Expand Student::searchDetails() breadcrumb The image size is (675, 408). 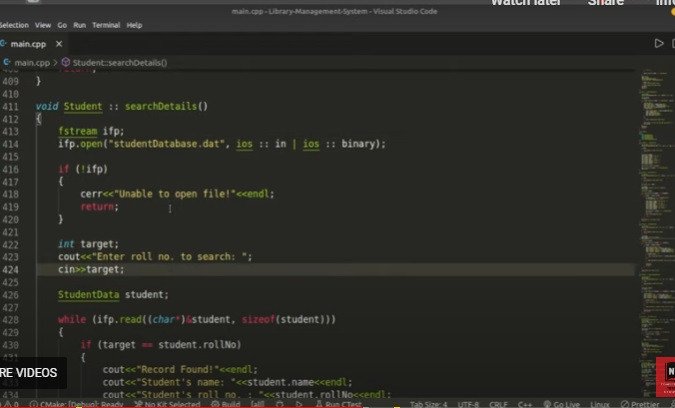point(119,62)
